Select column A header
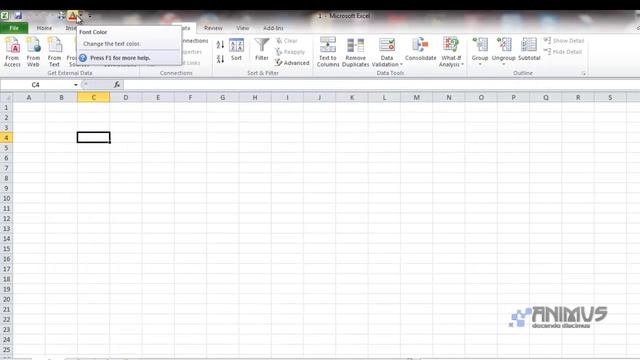This screenshot has height=360, width=640. point(29,98)
